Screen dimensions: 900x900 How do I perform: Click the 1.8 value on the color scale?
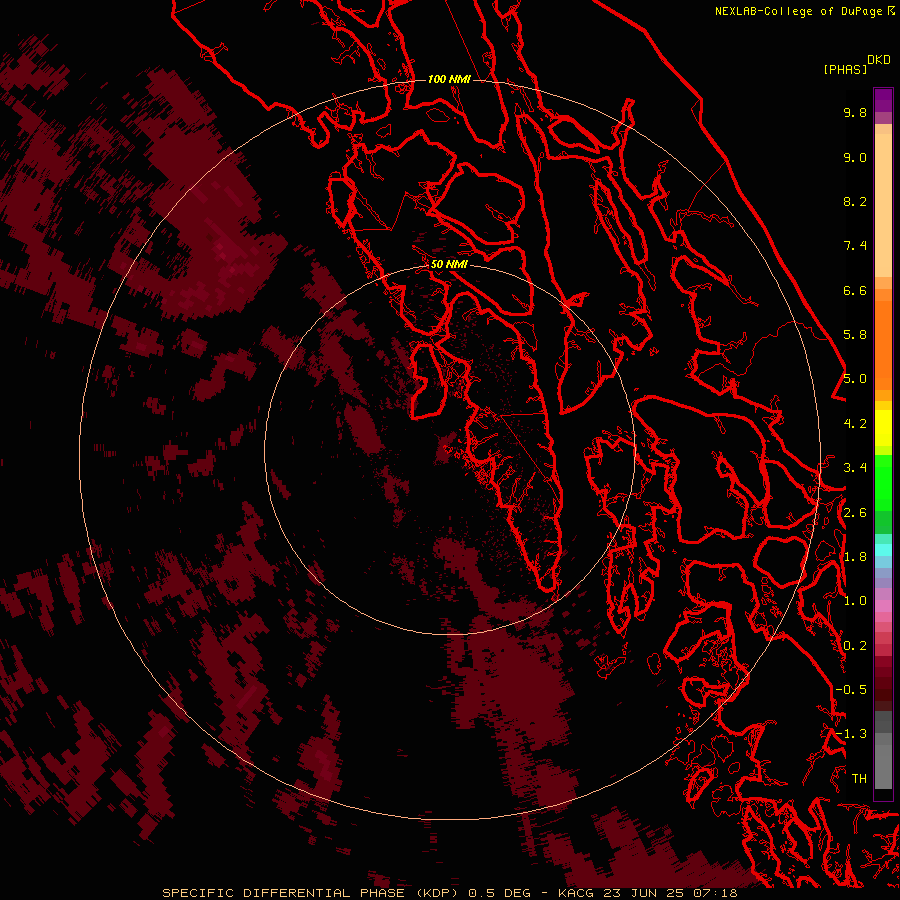pyautogui.click(x=855, y=557)
